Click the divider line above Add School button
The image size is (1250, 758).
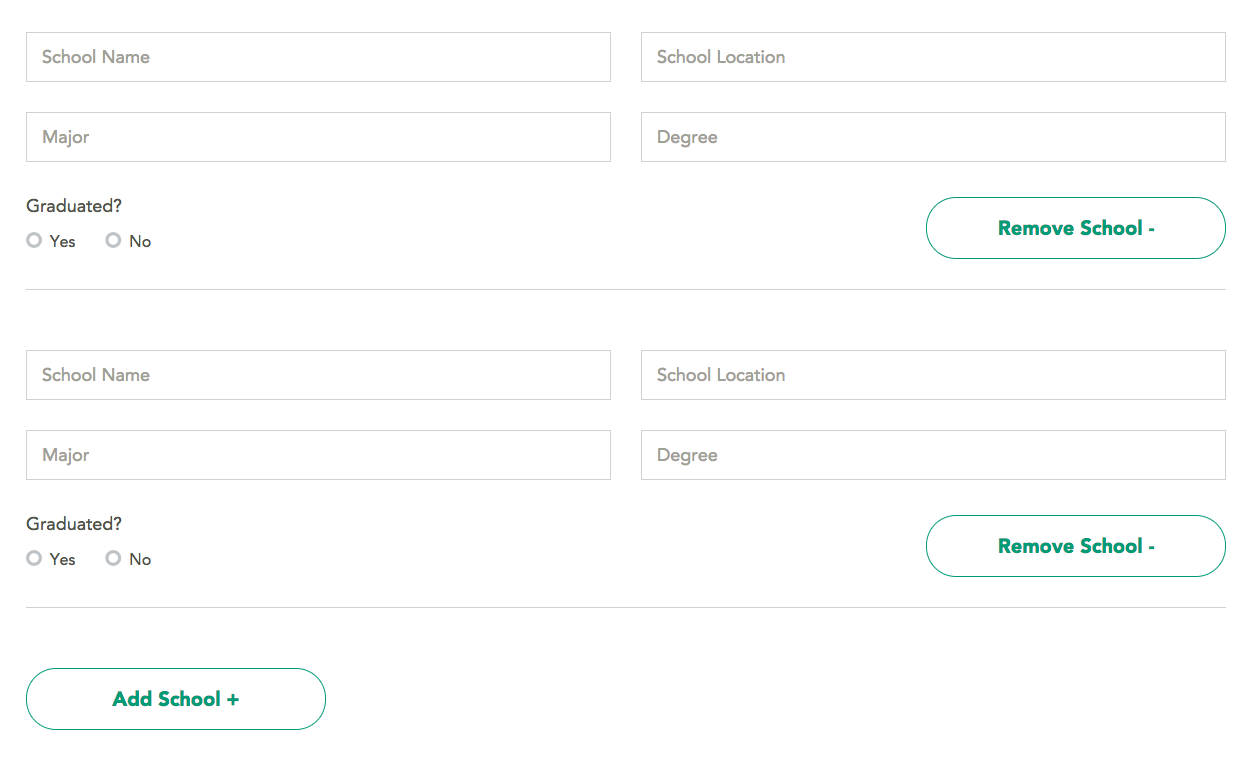pos(626,607)
